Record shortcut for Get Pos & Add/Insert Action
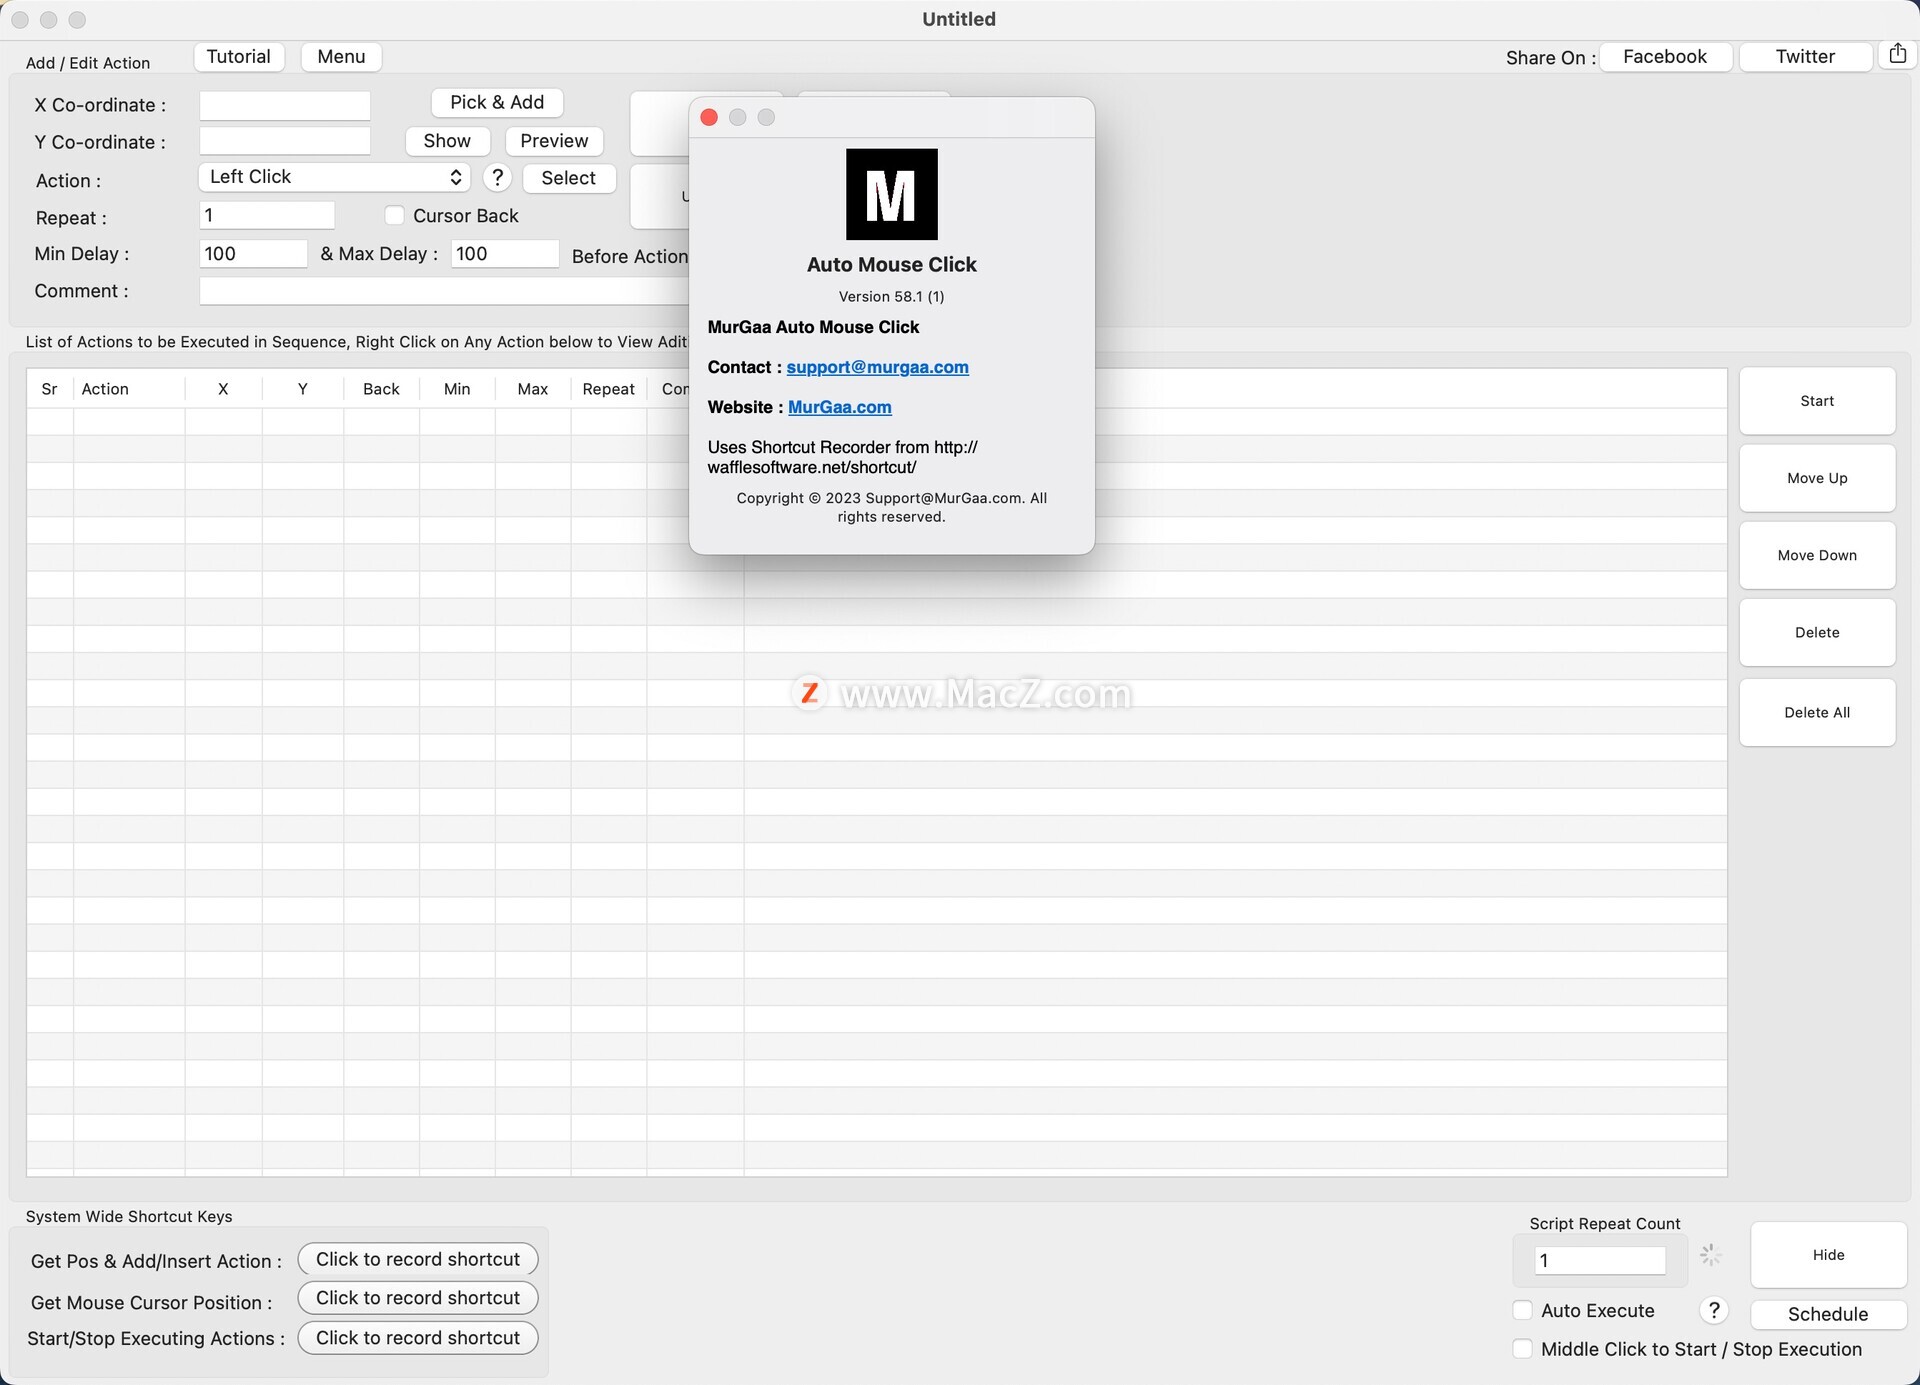Image resolution: width=1920 pixels, height=1385 pixels. coord(418,1259)
